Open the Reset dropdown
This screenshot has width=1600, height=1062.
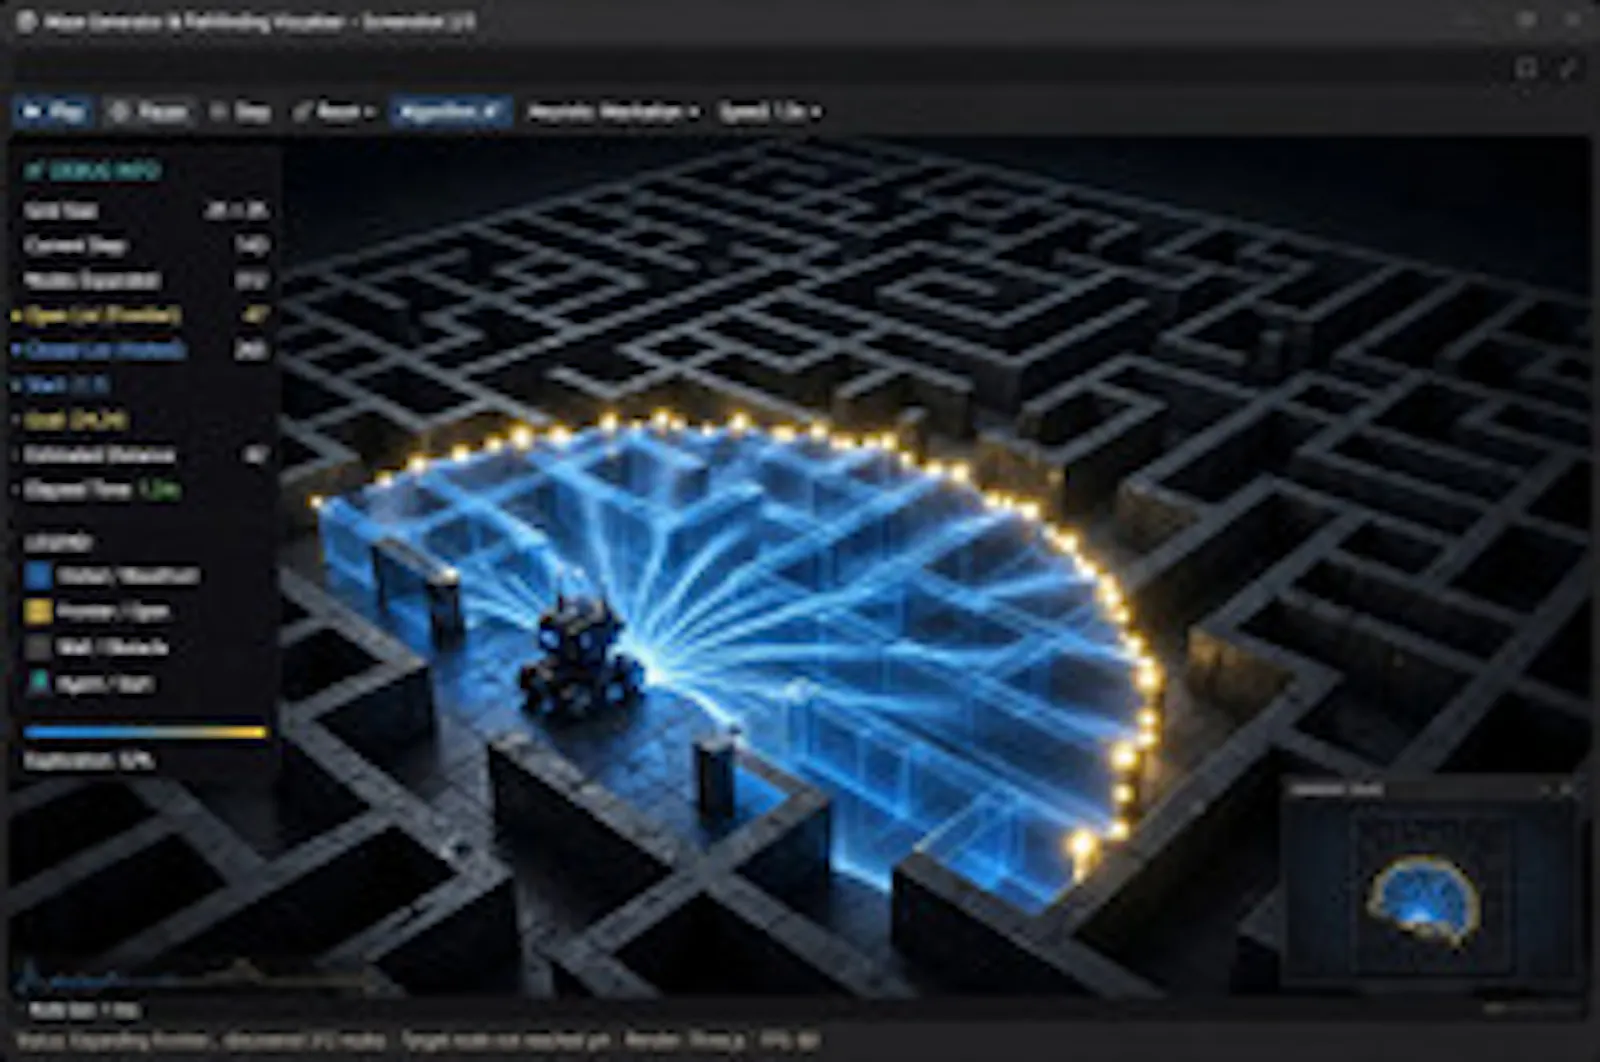pyautogui.click(x=333, y=112)
